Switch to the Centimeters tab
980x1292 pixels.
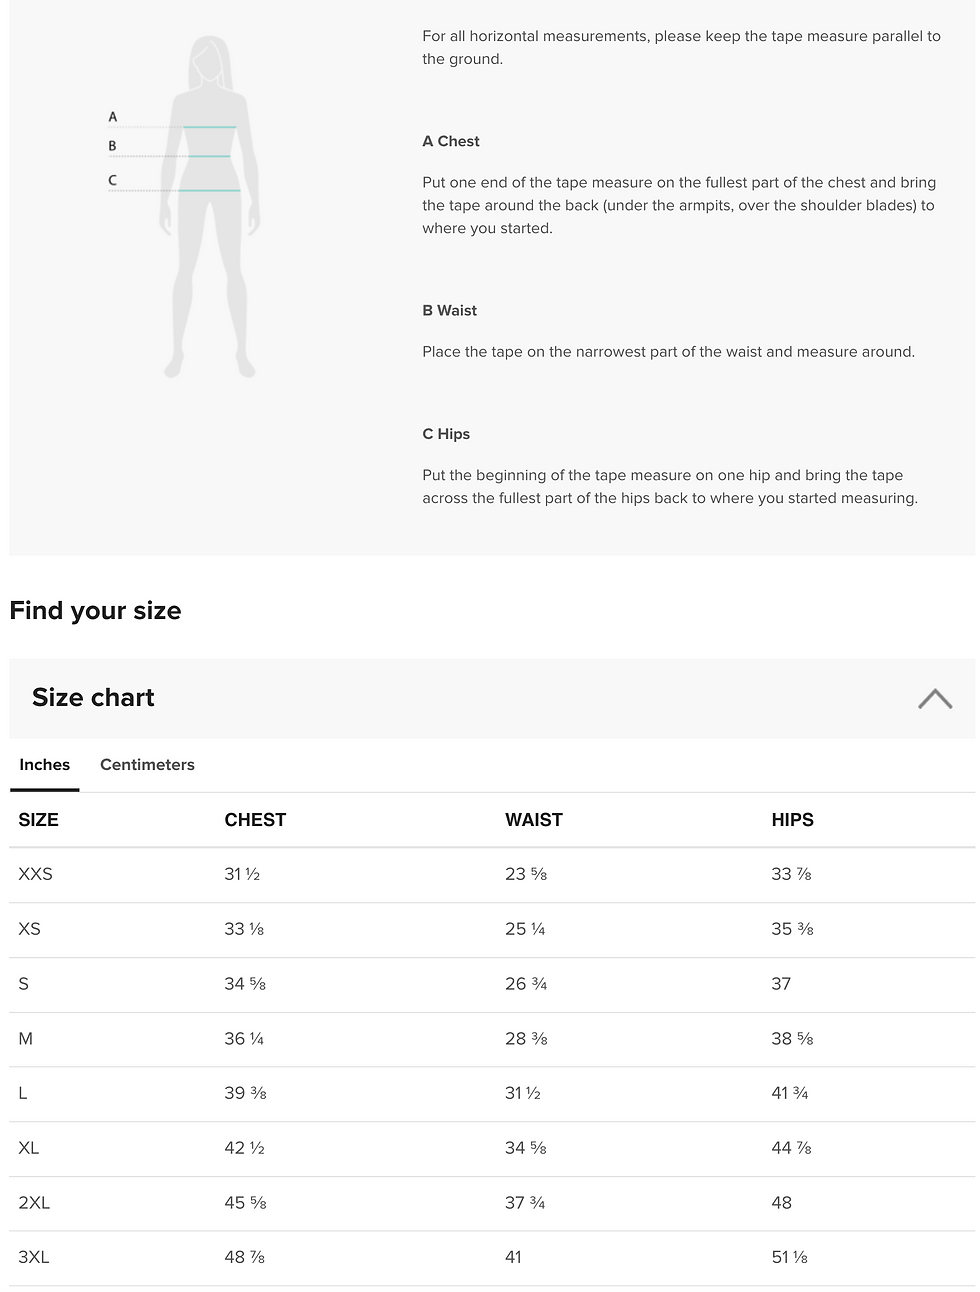147,765
